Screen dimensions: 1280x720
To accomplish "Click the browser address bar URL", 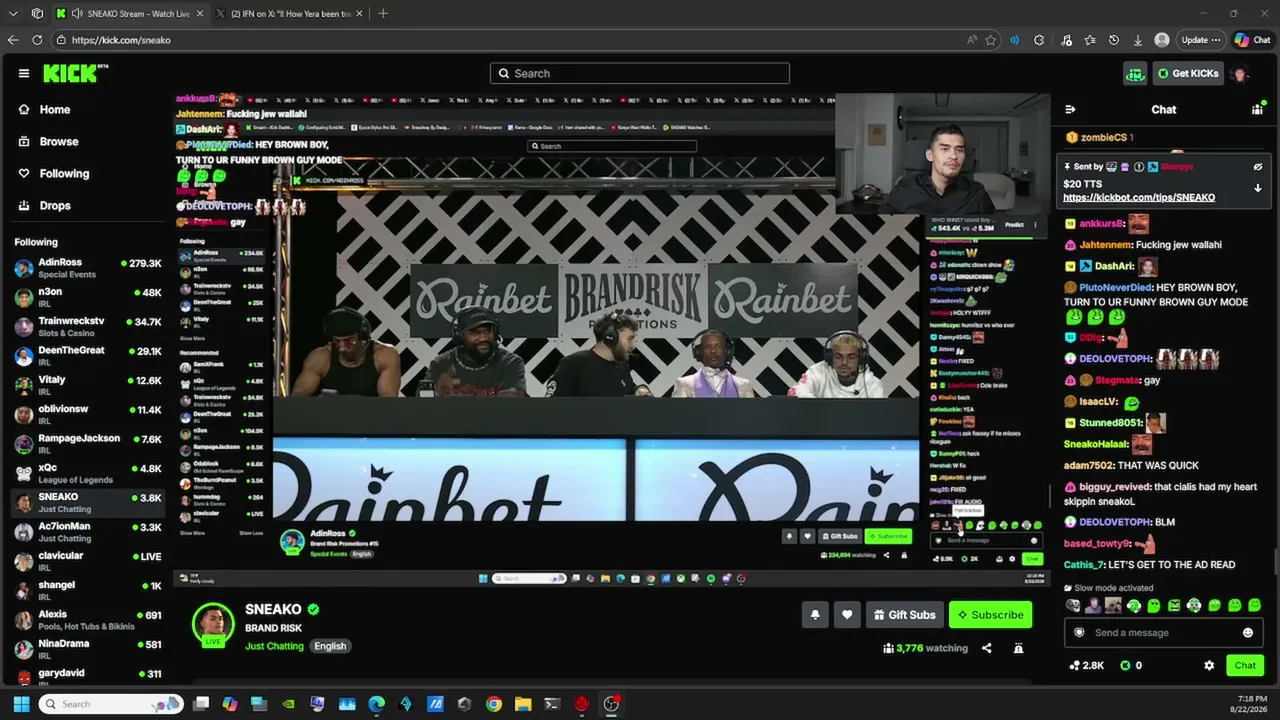I will [121, 40].
